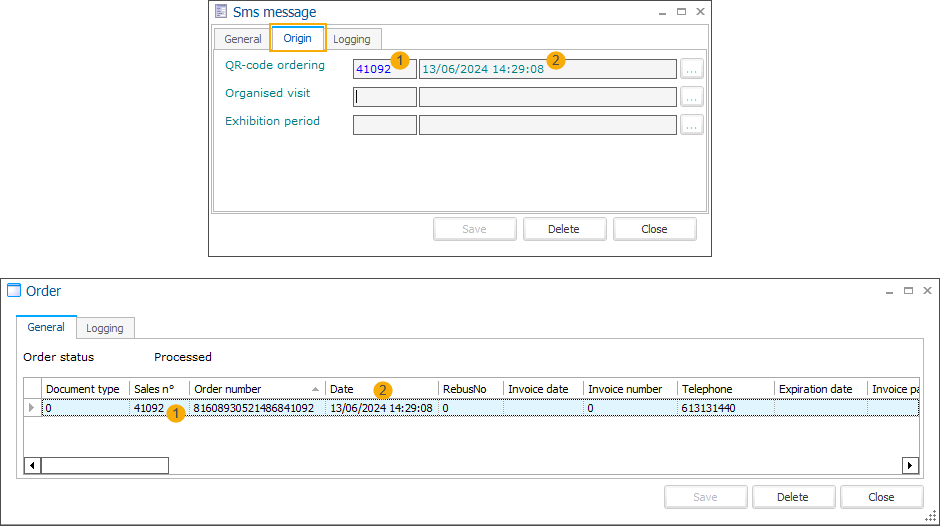This screenshot has width=940, height=526.
Task: Select Logging tab in Sms message window
Action: (x=351, y=39)
